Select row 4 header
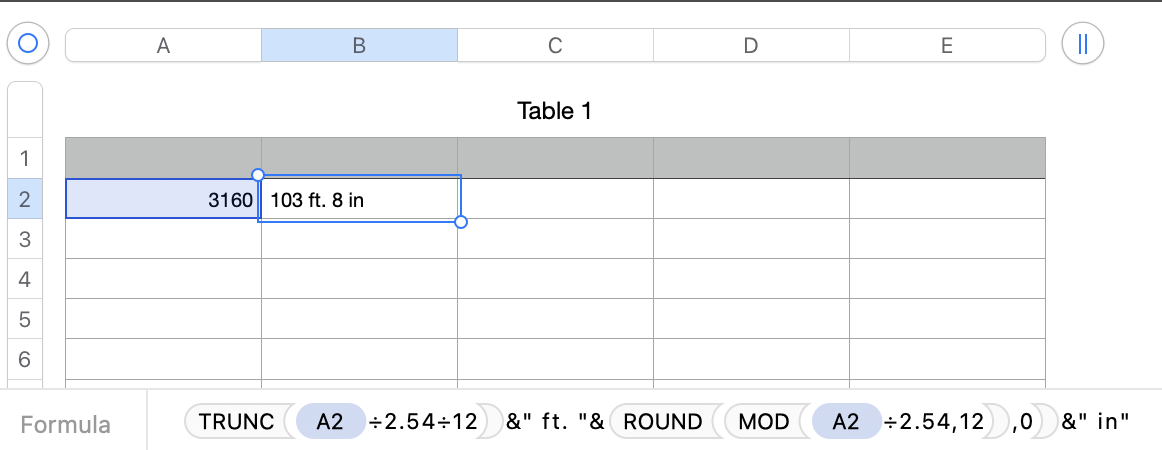 (x=25, y=279)
